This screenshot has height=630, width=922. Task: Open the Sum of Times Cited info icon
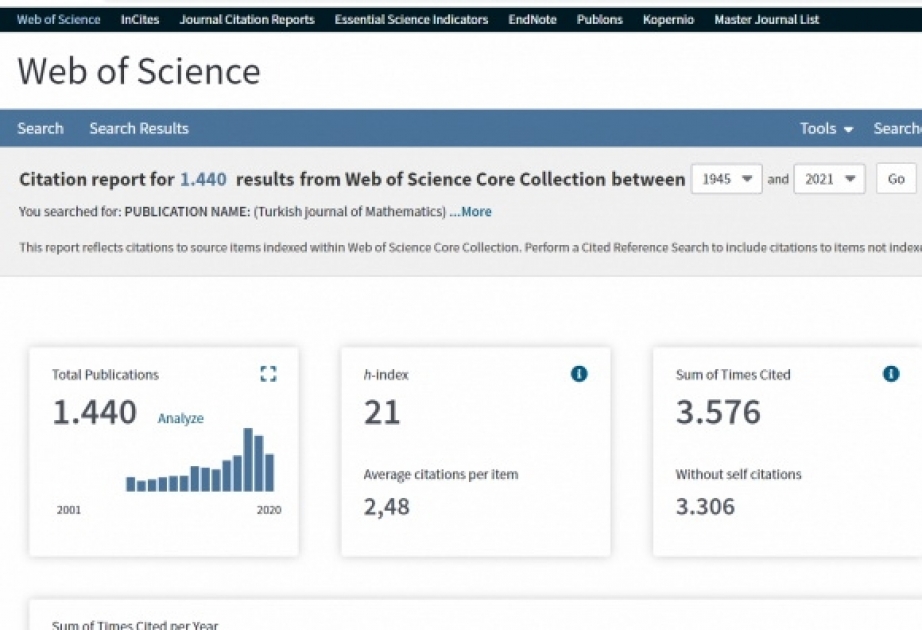[891, 374]
